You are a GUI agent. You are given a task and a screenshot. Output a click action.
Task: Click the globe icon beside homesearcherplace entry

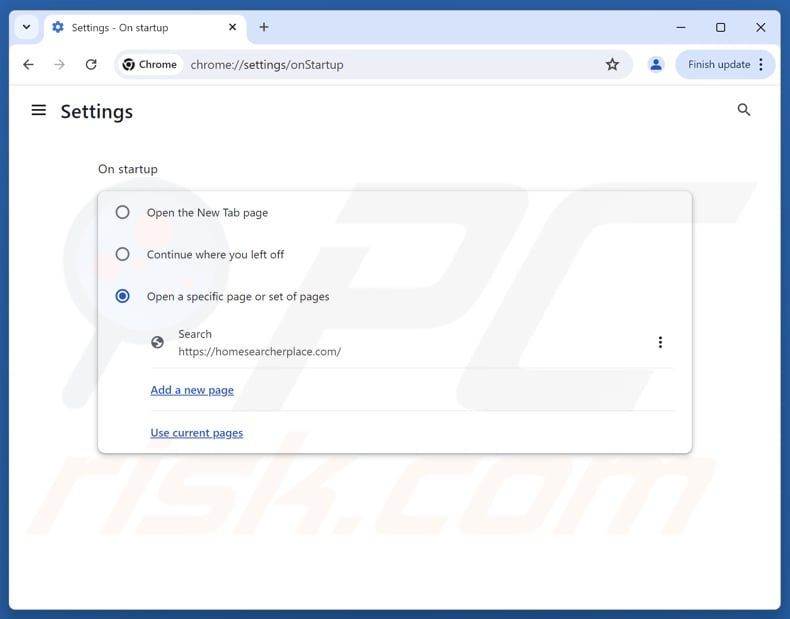pos(157,342)
